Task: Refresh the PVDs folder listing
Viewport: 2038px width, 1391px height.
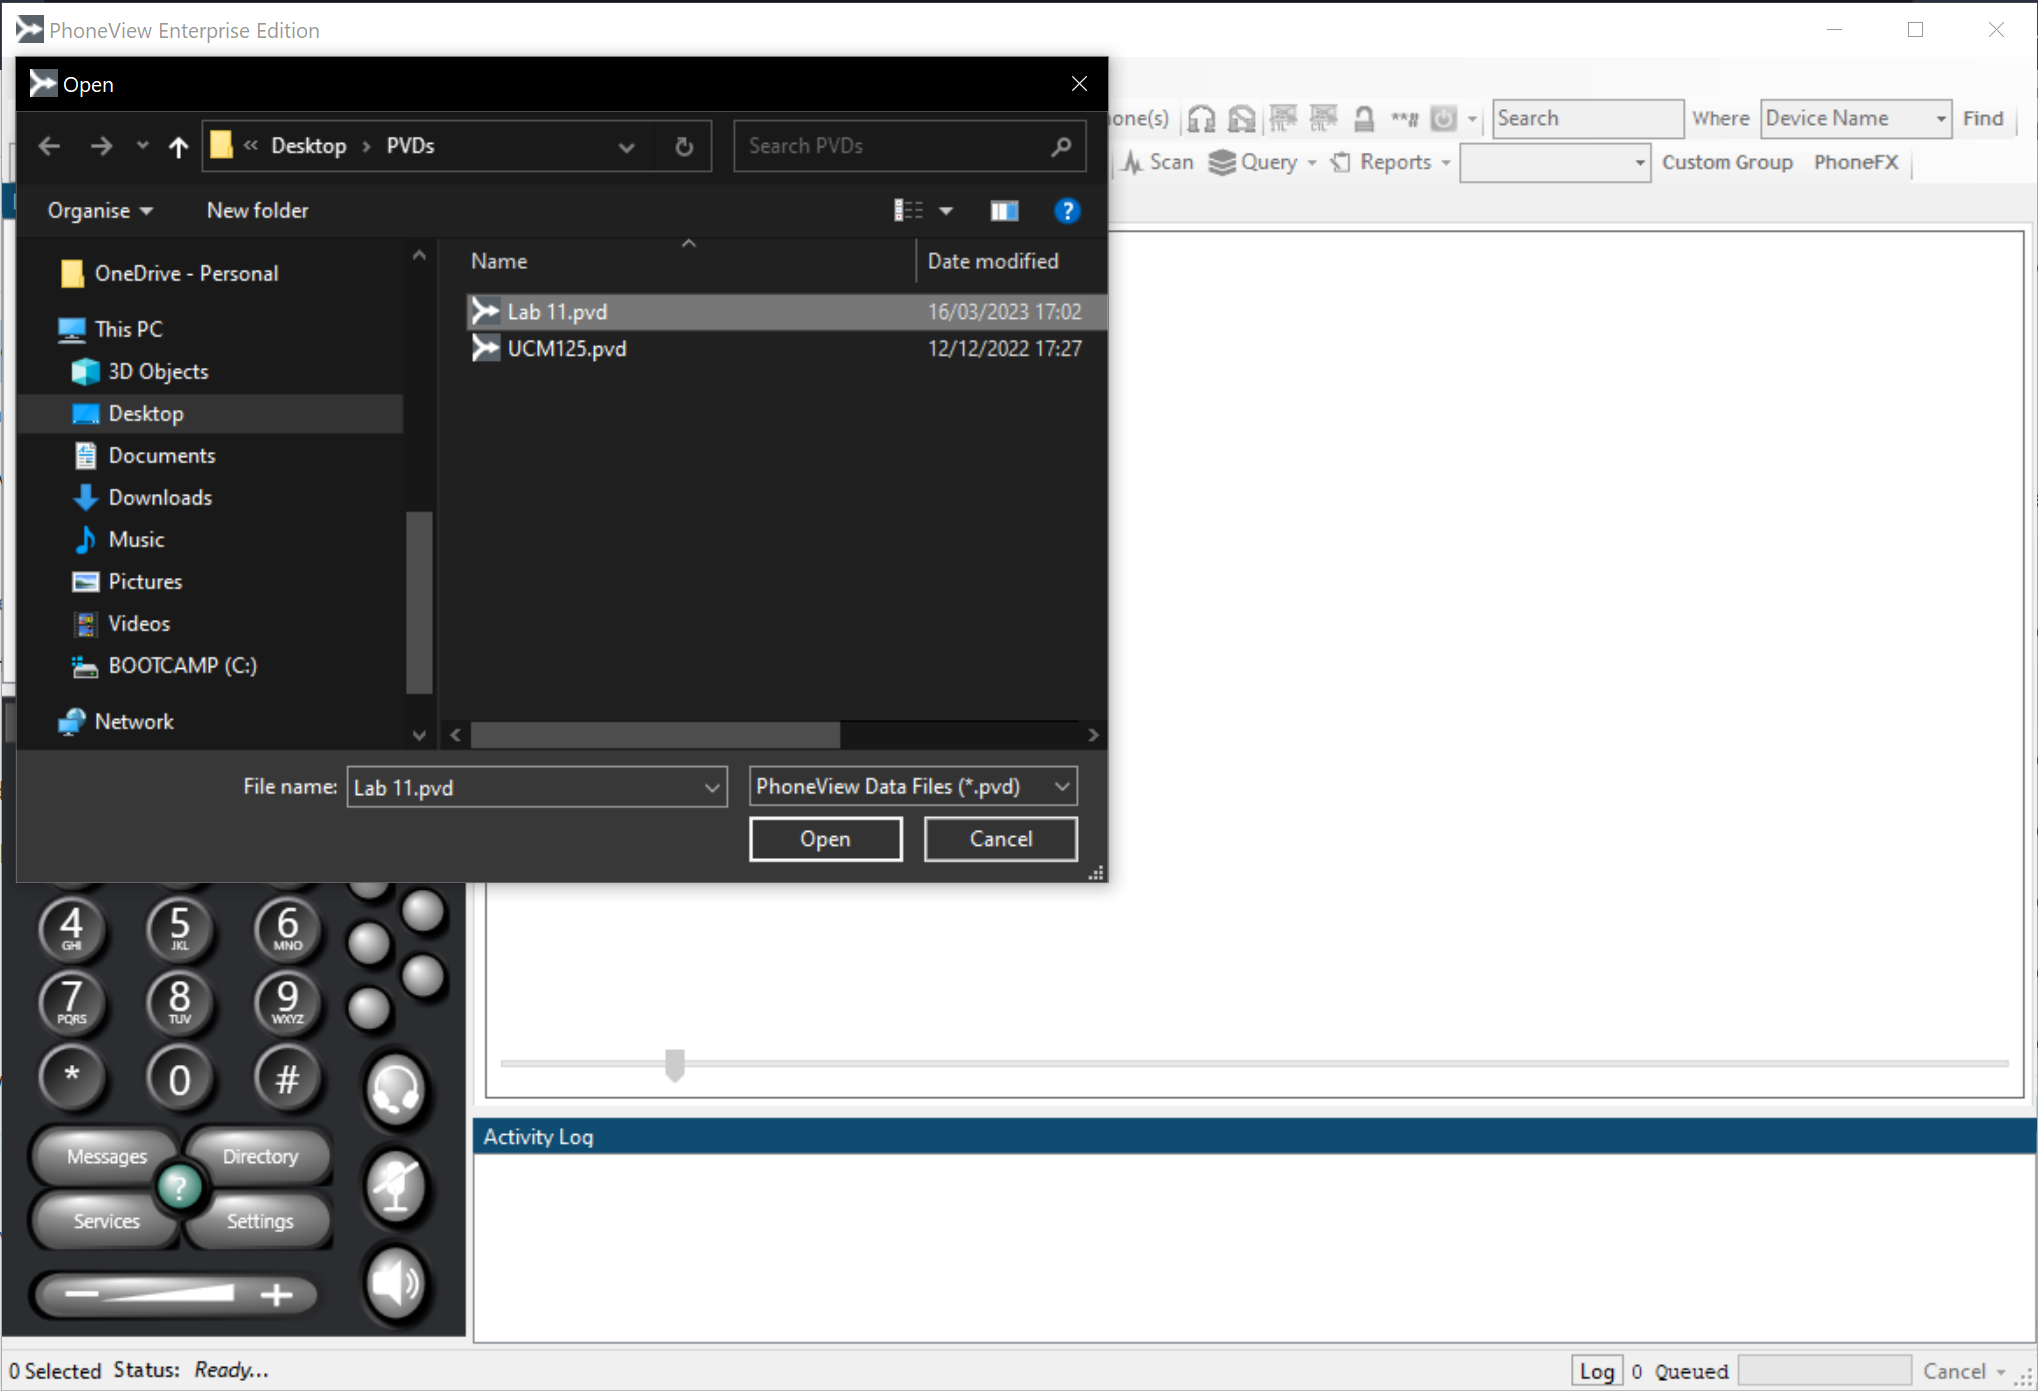Action: (x=684, y=147)
